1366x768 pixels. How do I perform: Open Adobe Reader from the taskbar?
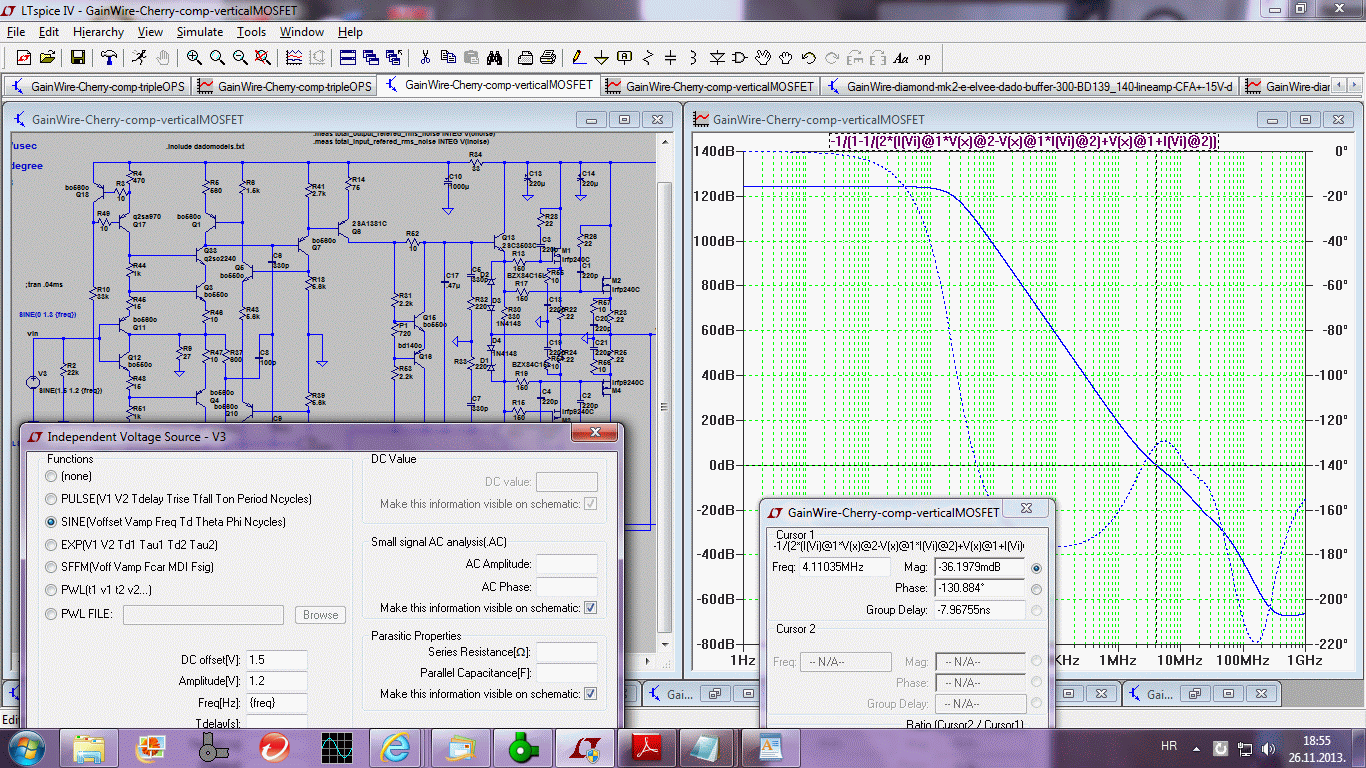click(x=646, y=747)
